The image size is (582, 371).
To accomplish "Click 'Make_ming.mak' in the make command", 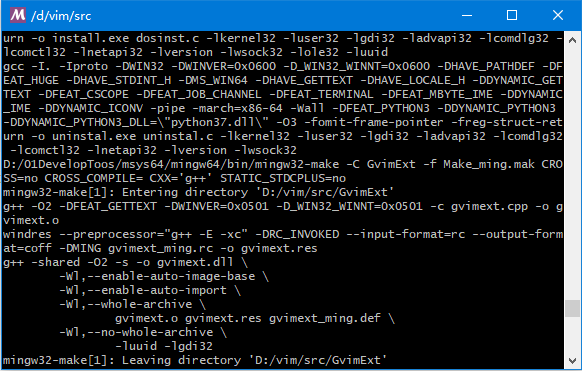I will pyautogui.click(x=489, y=164).
